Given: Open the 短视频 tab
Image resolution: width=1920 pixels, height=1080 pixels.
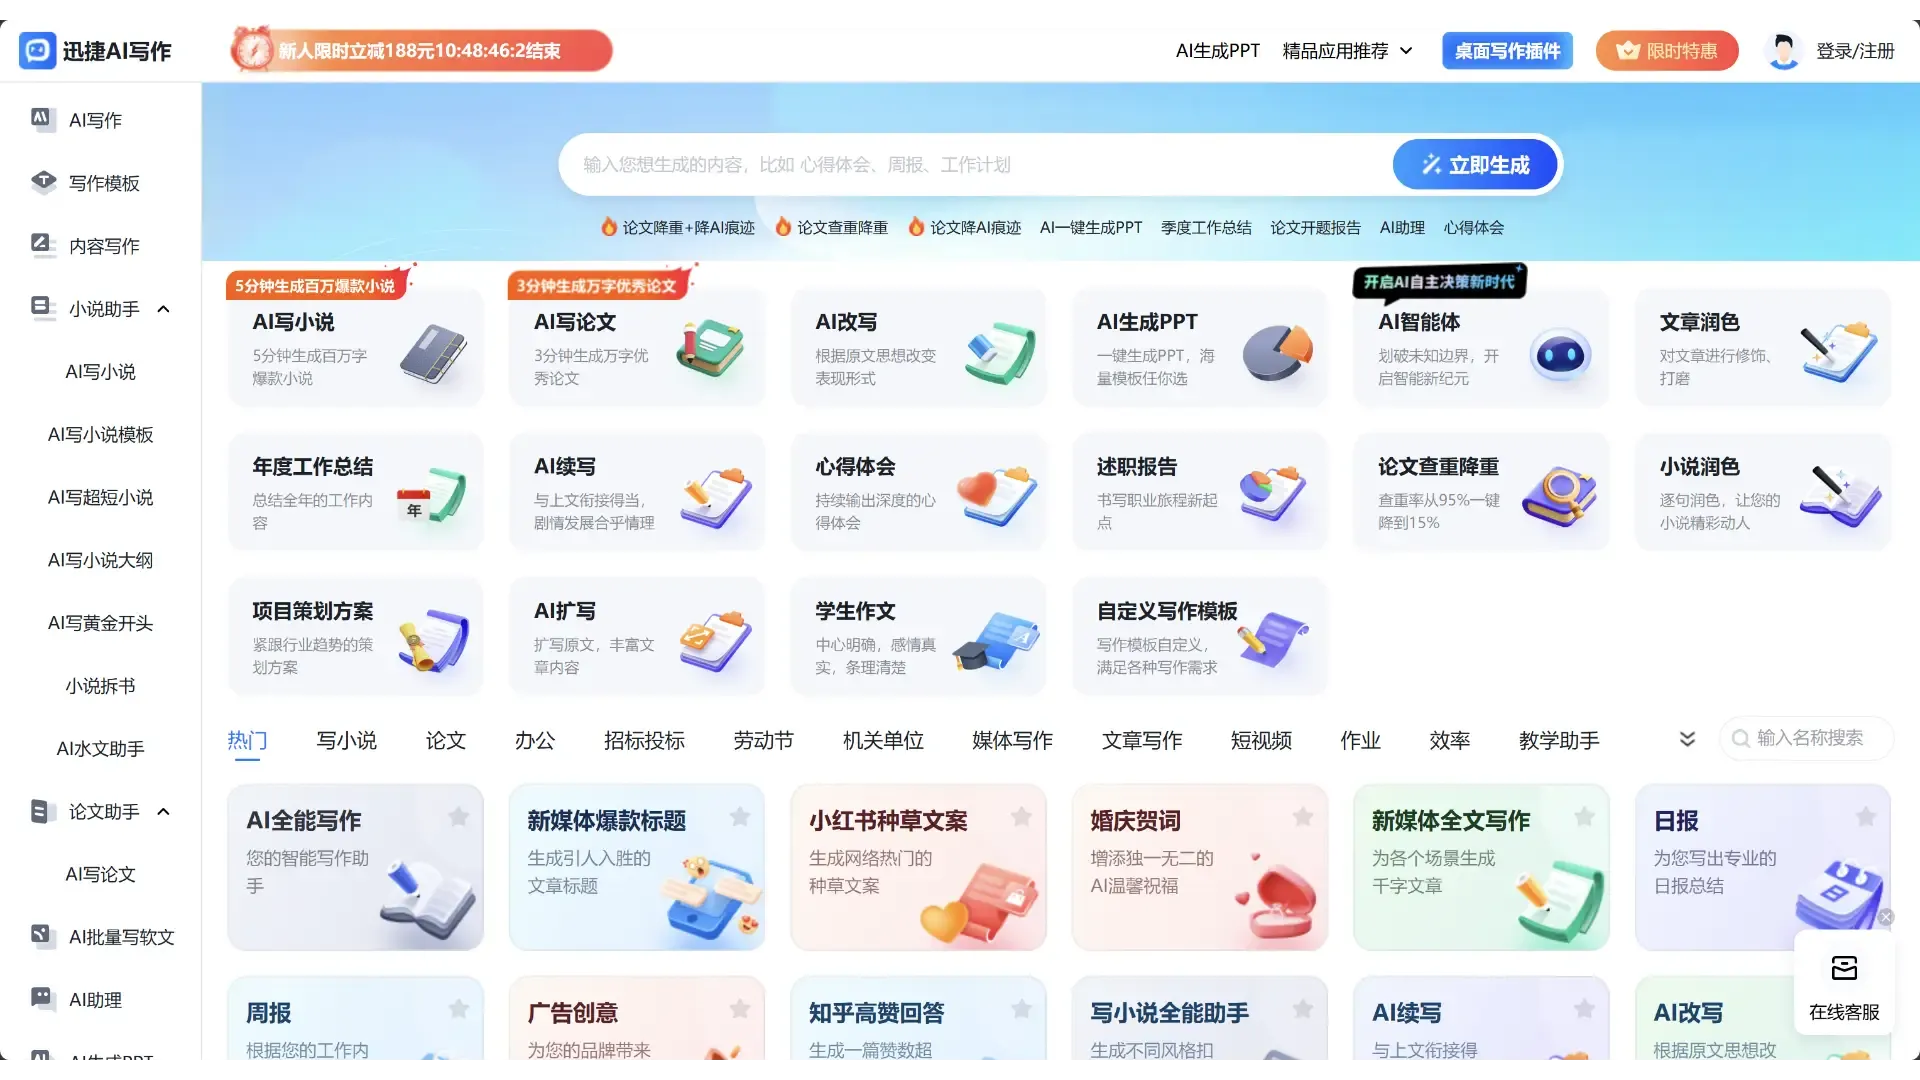Looking at the screenshot, I should click(x=1261, y=740).
